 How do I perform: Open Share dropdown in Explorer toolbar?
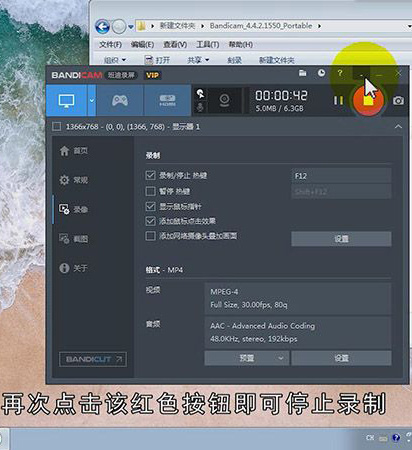pos(198,60)
